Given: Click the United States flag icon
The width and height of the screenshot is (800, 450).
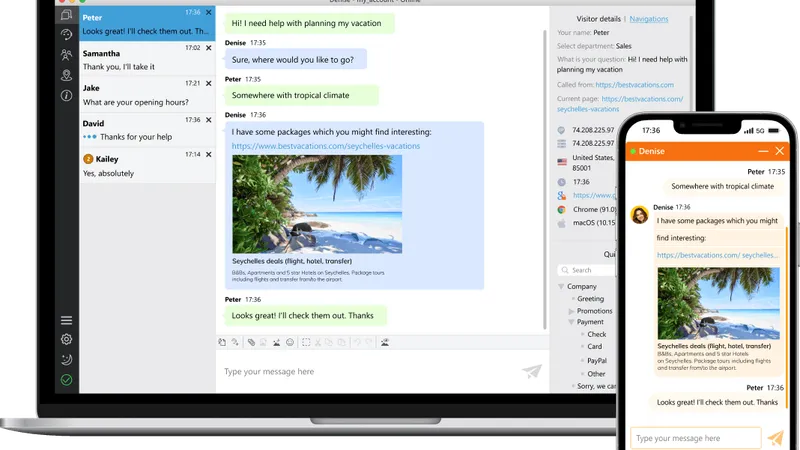Looking at the screenshot, I should tap(562, 162).
